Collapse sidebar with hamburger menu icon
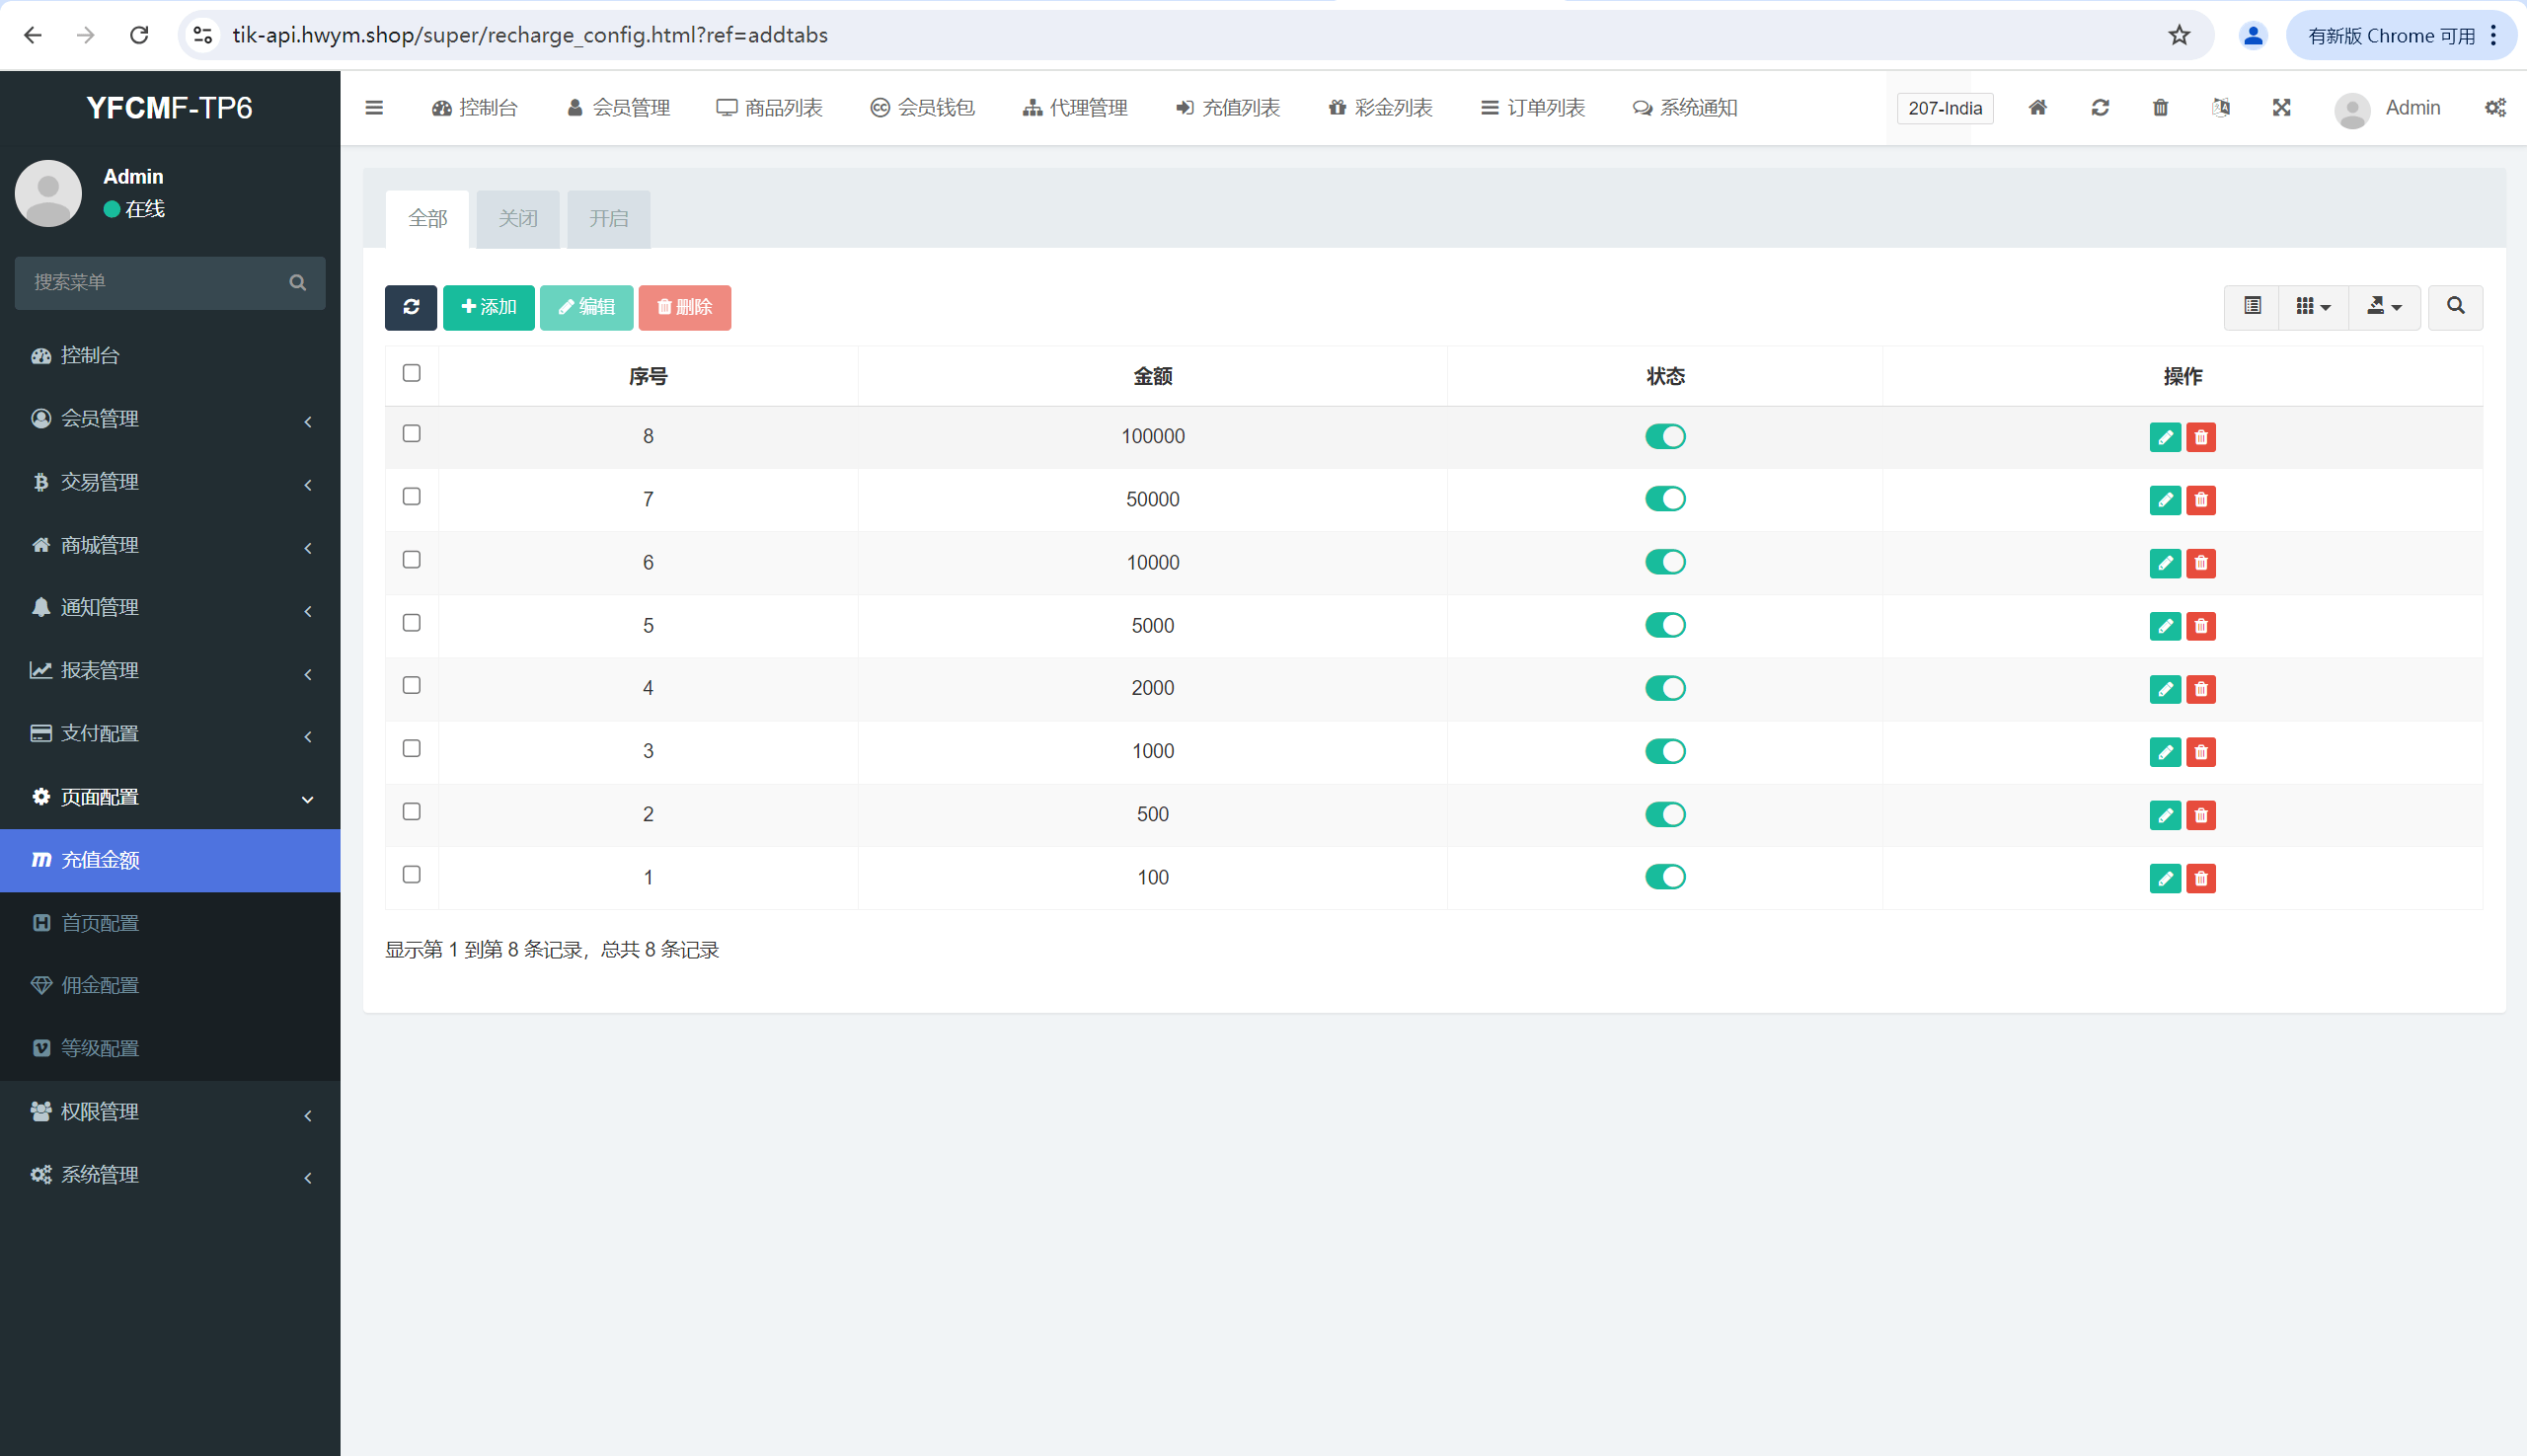Image resolution: width=2527 pixels, height=1456 pixels. (x=374, y=108)
